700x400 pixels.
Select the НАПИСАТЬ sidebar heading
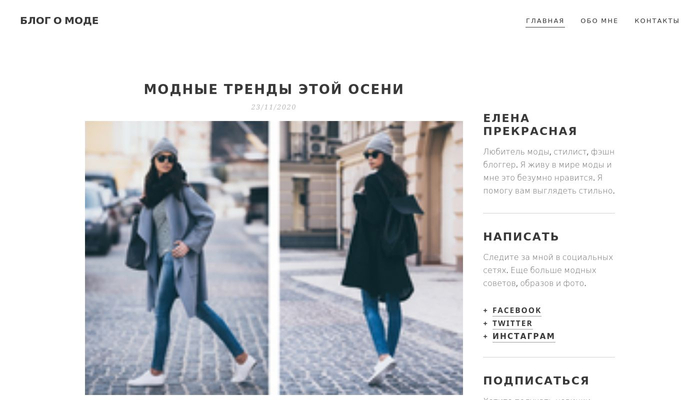521,237
